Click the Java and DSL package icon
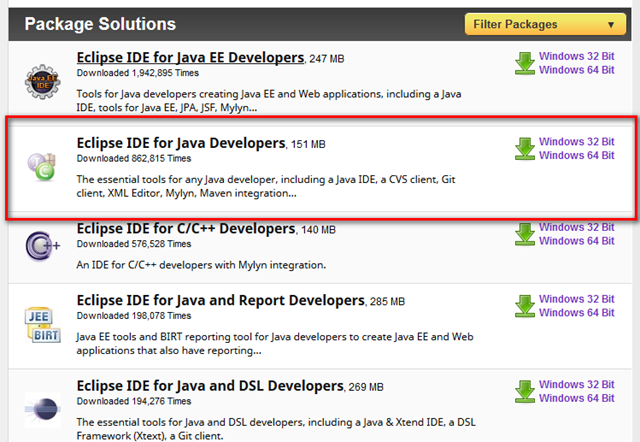The image size is (640, 442). coord(41,407)
